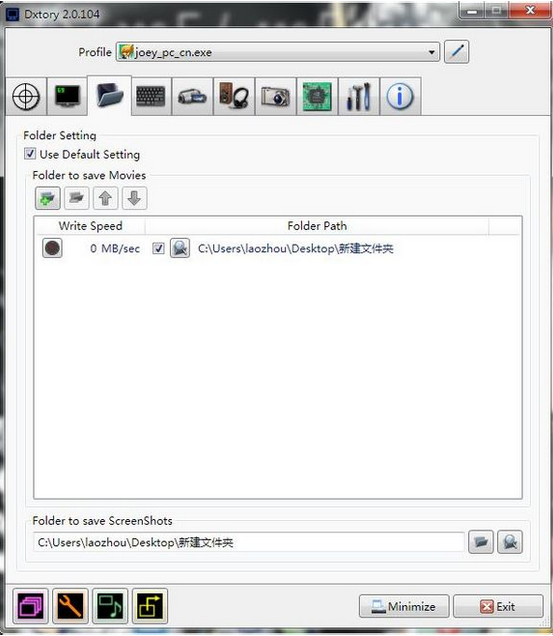553x636 pixels.
Task: Switch to the Overlay monitor tab
Action: click(67, 97)
